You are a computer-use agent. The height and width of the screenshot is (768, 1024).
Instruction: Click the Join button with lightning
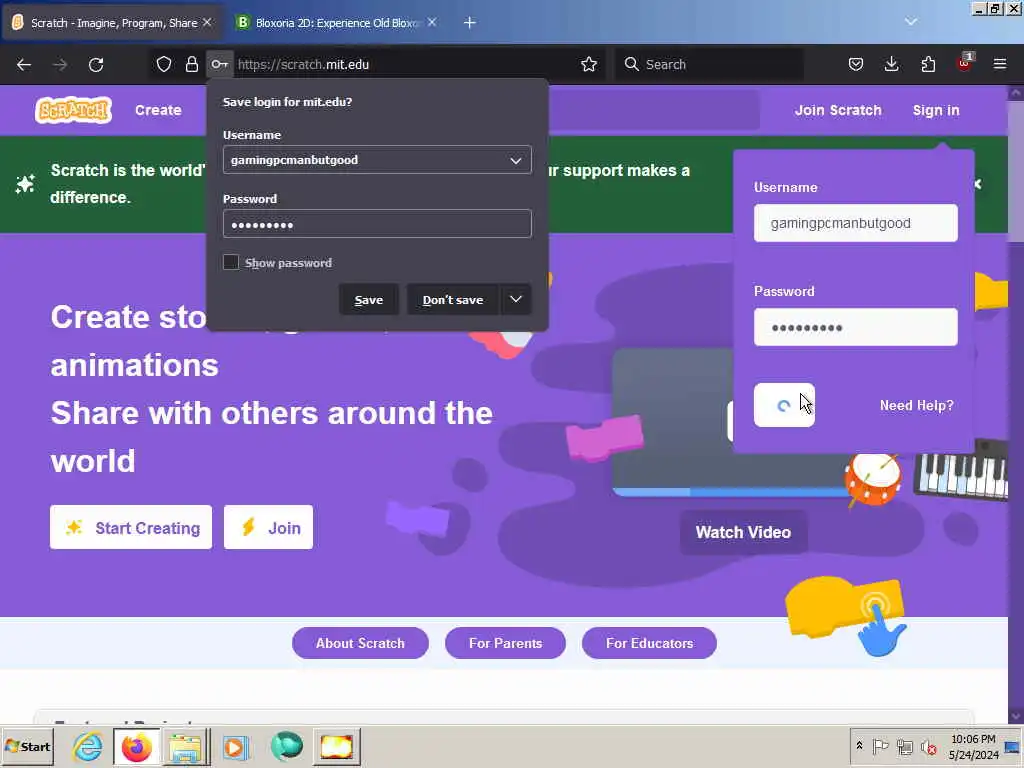(268, 527)
